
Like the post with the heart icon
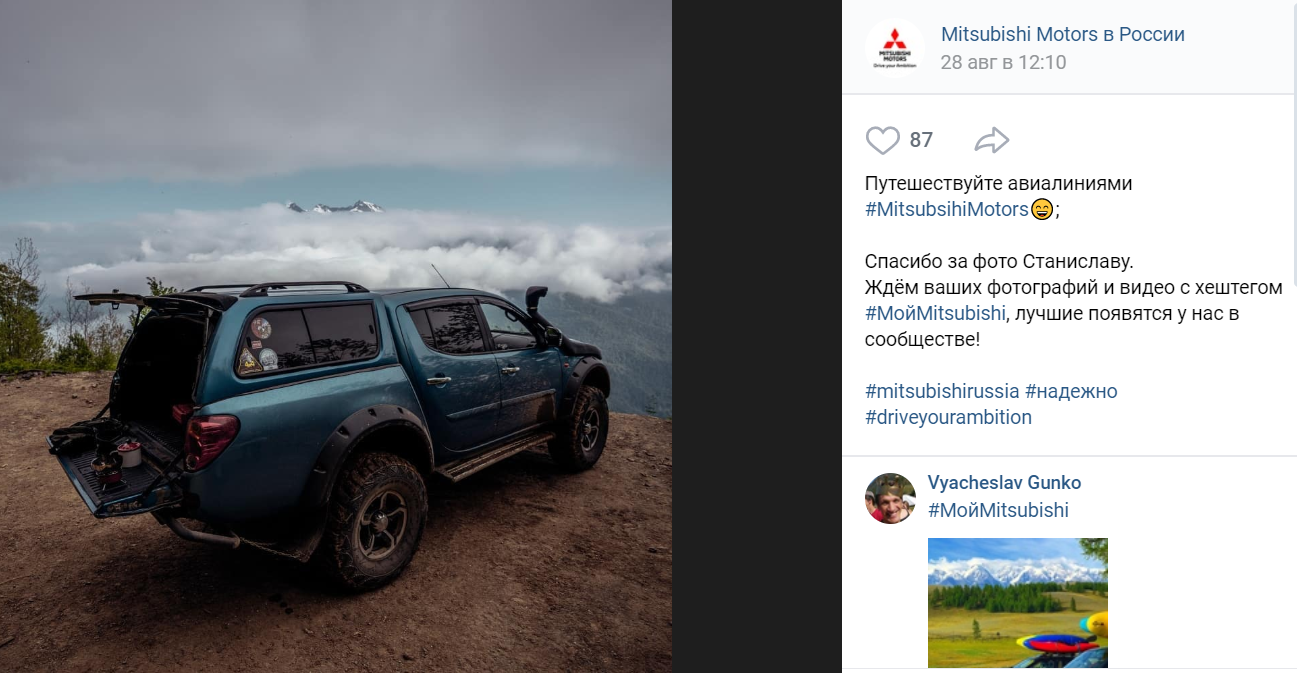[882, 140]
